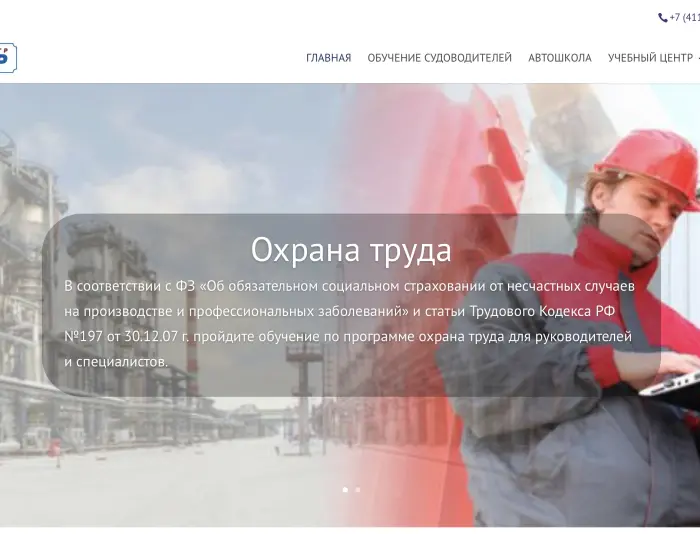Go to АВТОШКОЛА section
Viewport: 700px width, 534px height.
click(x=560, y=58)
